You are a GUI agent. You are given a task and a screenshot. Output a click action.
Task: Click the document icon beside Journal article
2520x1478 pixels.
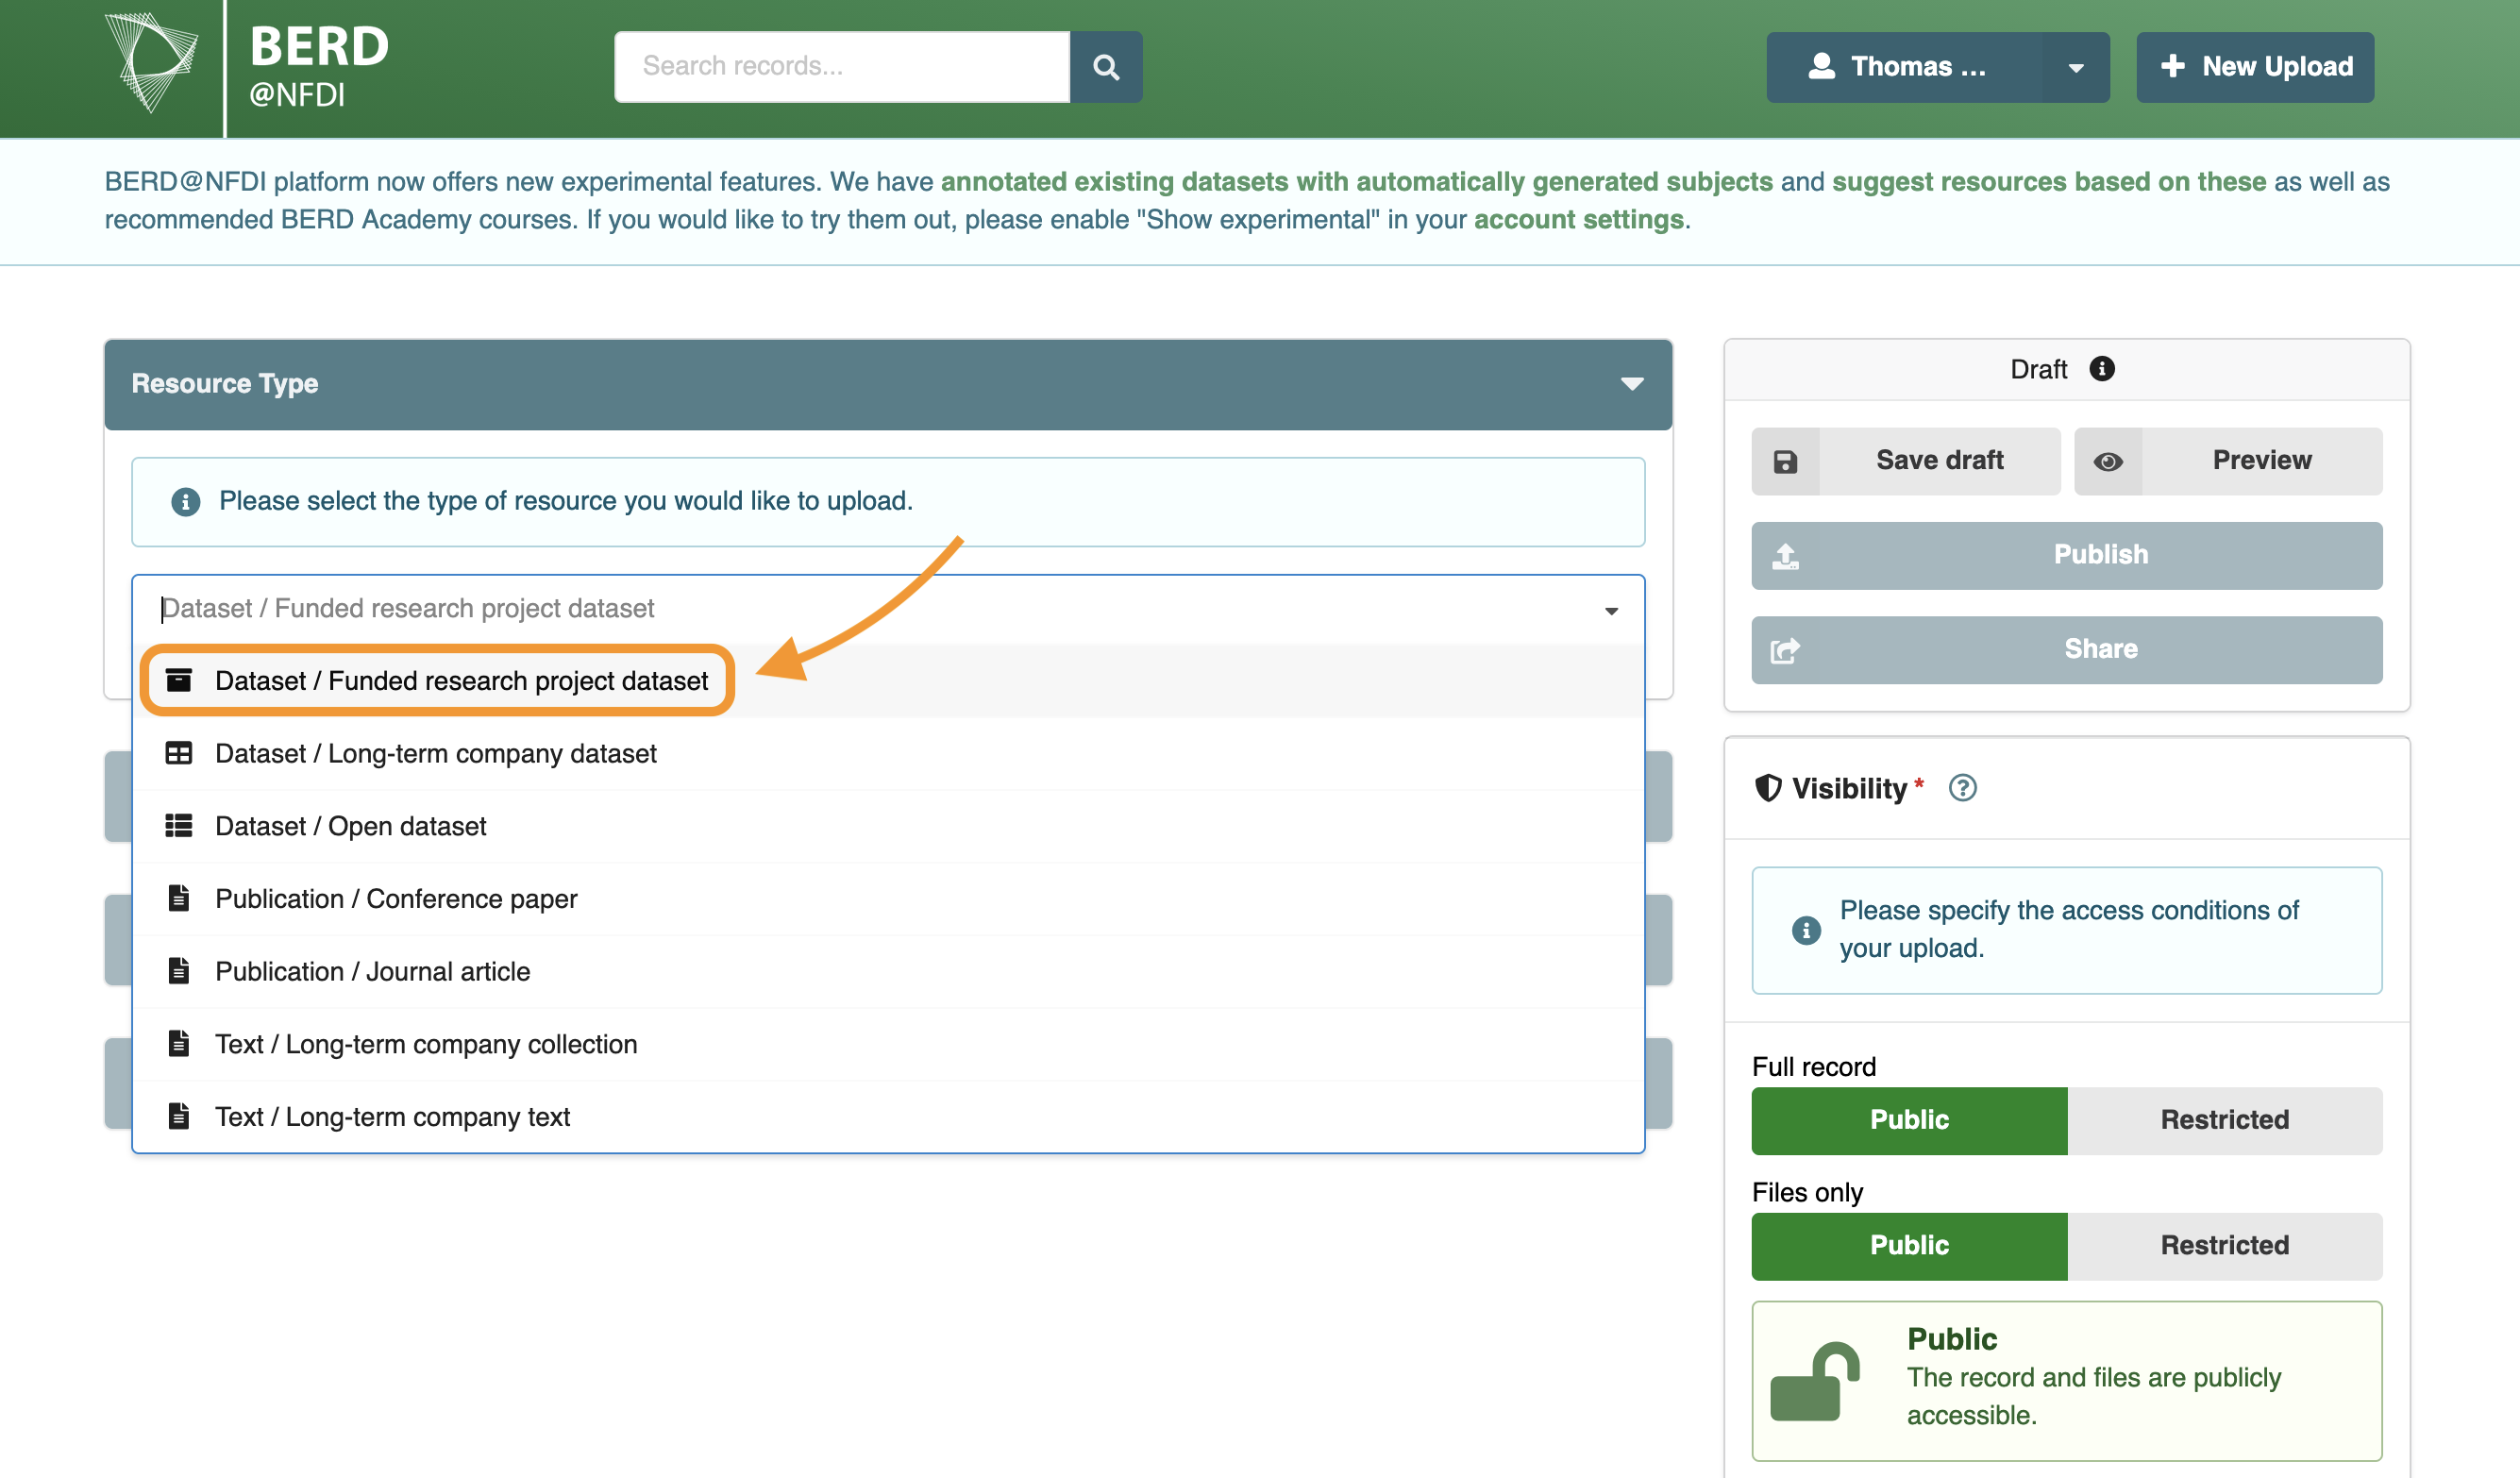(178, 971)
